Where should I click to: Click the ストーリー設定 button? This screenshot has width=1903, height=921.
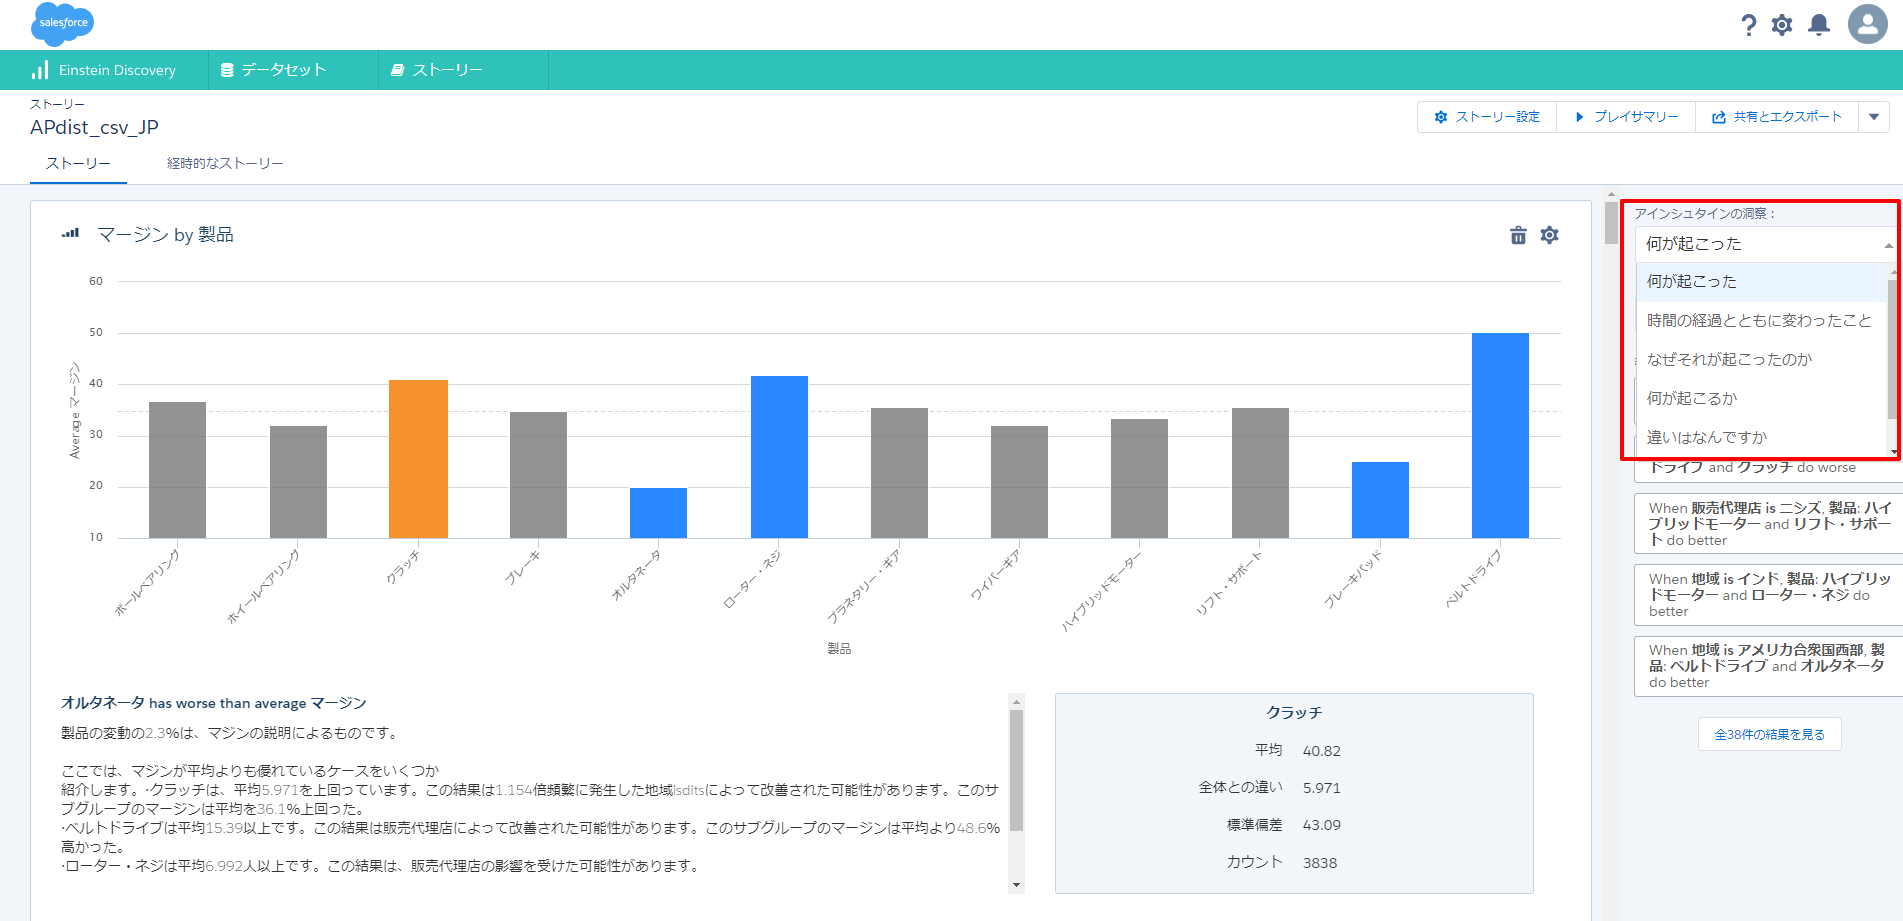click(x=1487, y=117)
